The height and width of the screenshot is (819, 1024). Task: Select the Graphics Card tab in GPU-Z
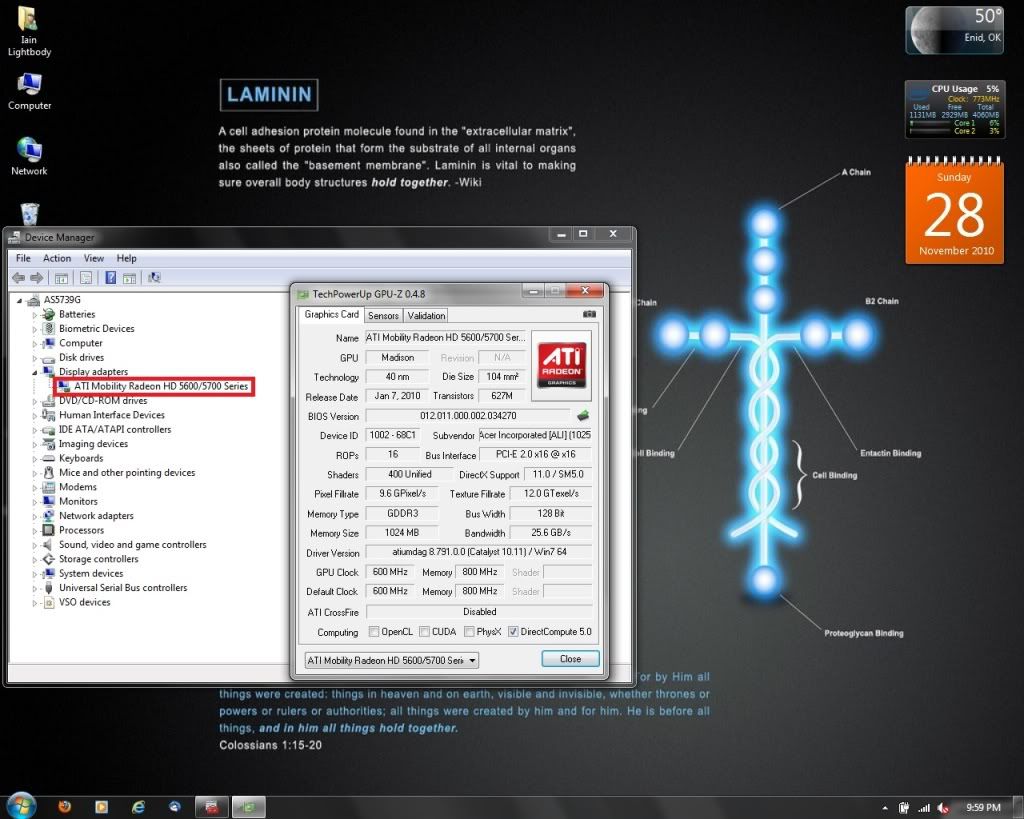coord(331,314)
